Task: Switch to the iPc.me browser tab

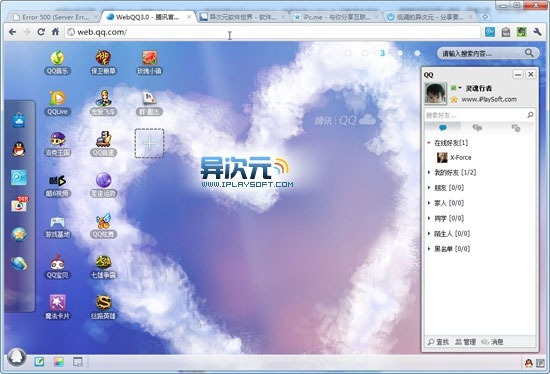Action: point(336,17)
